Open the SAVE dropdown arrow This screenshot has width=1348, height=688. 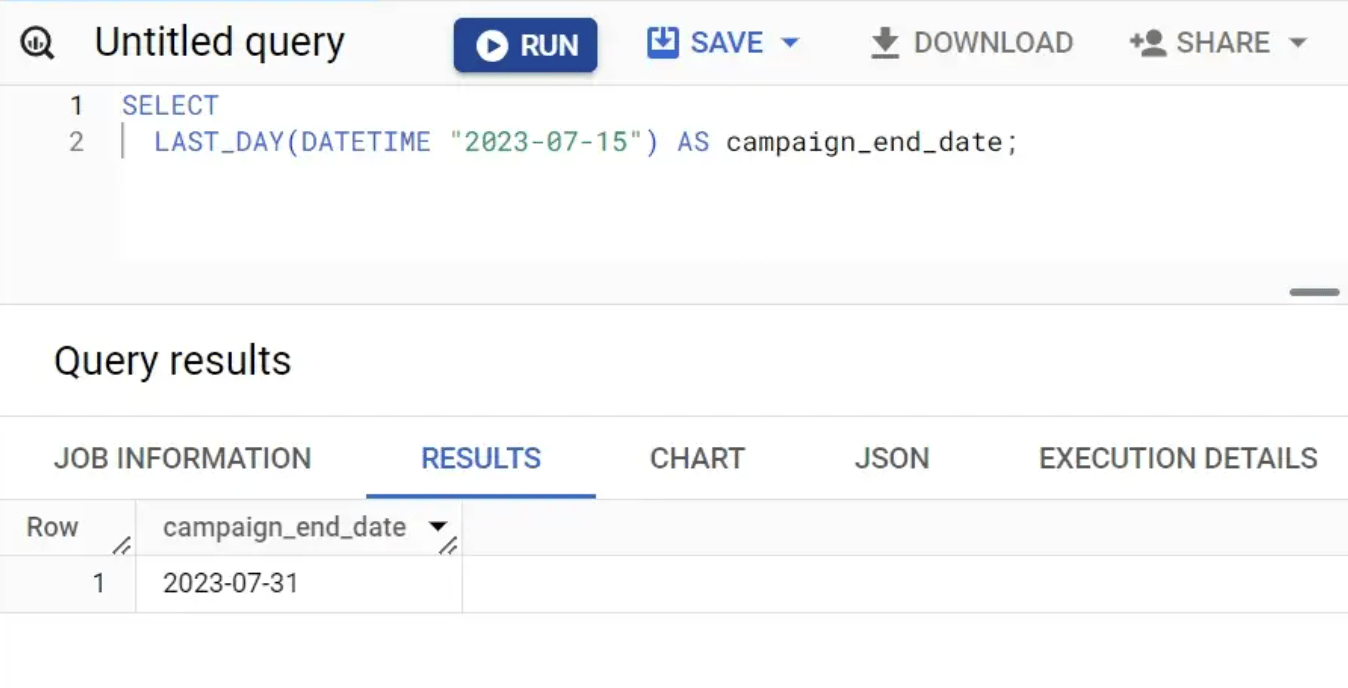click(x=790, y=43)
